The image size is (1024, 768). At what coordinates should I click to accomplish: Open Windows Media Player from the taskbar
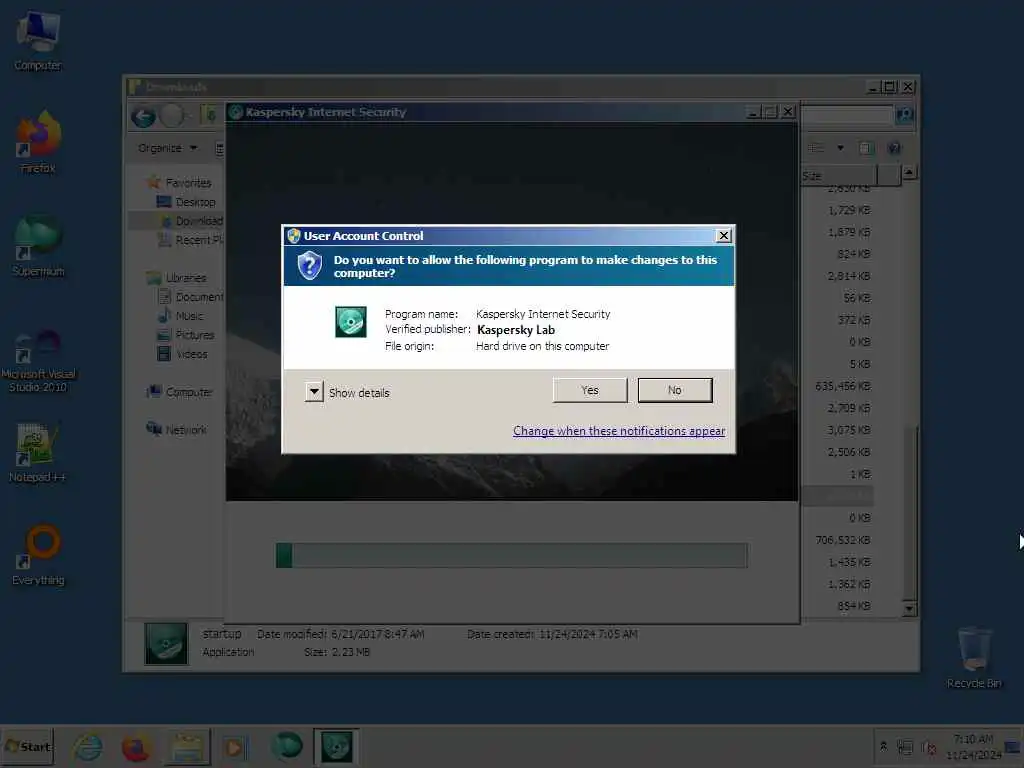[234, 747]
